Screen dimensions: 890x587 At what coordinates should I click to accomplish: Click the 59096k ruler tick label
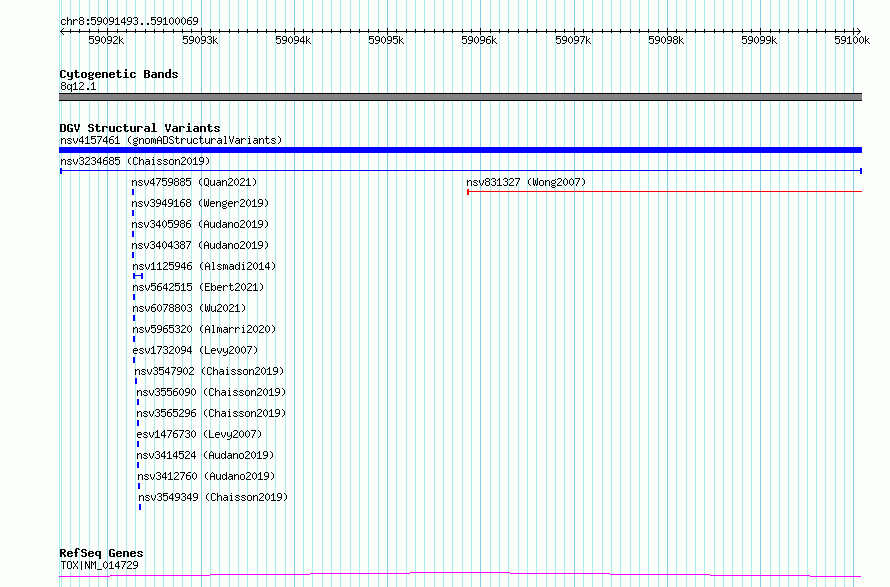click(x=479, y=40)
